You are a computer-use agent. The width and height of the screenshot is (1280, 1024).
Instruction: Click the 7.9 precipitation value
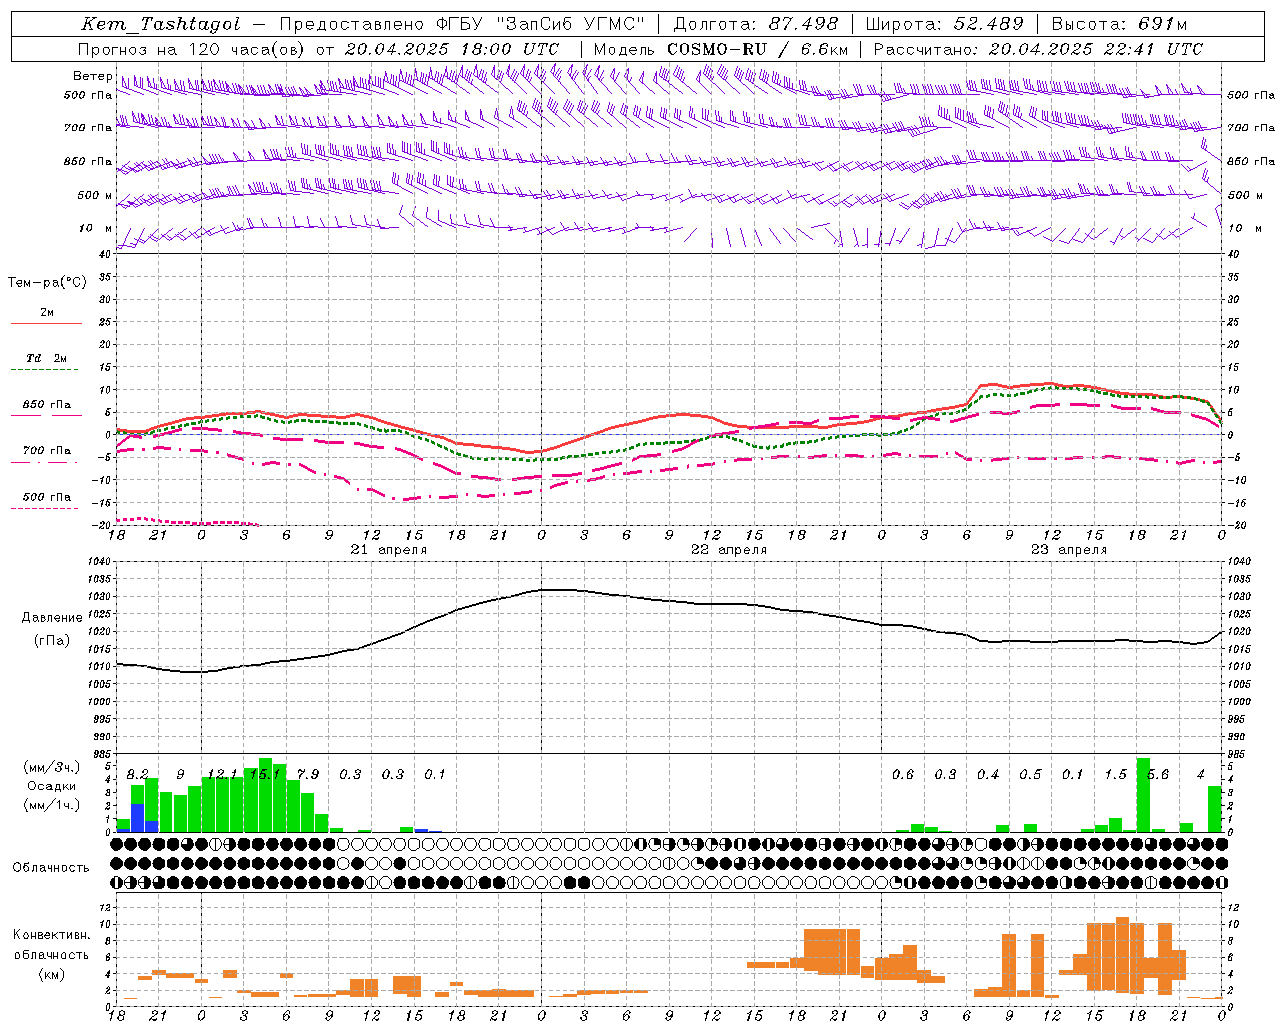point(308,775)
